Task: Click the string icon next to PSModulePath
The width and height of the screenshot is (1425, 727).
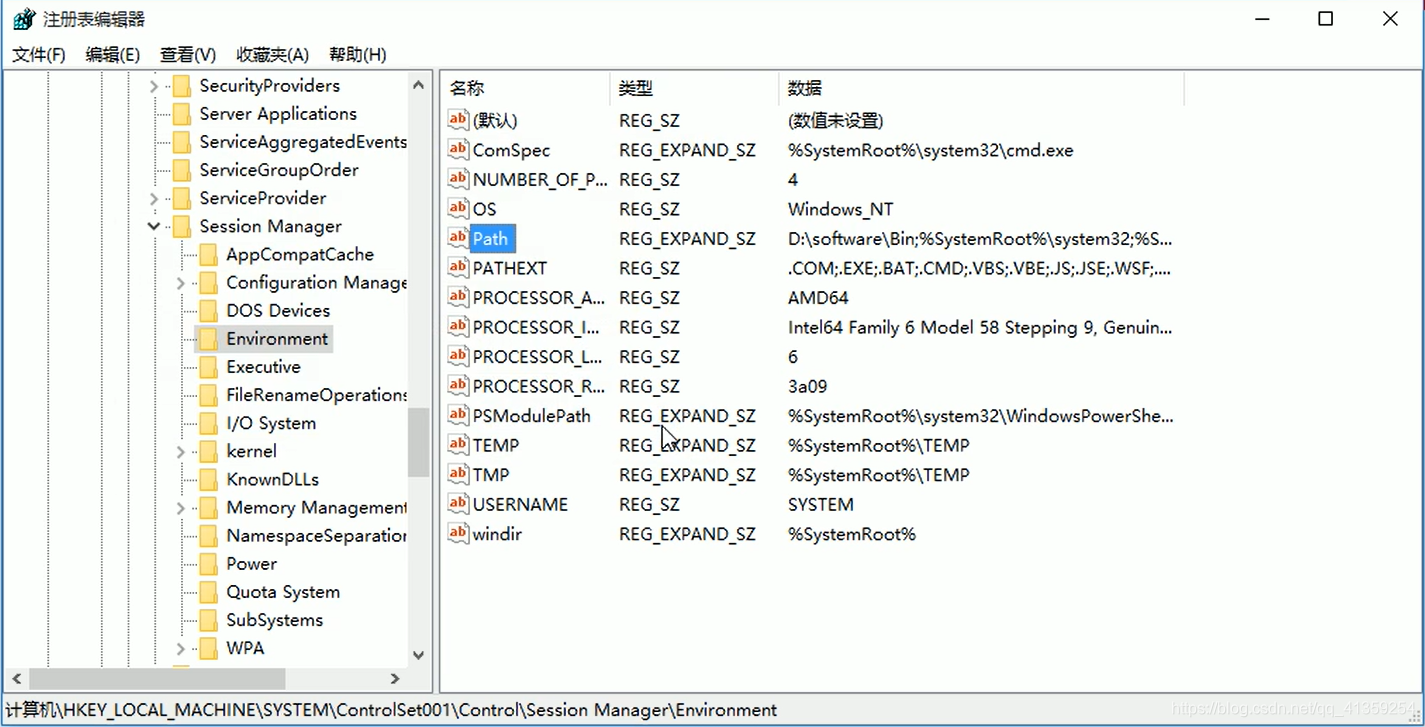Action: [x=458, y=415]
